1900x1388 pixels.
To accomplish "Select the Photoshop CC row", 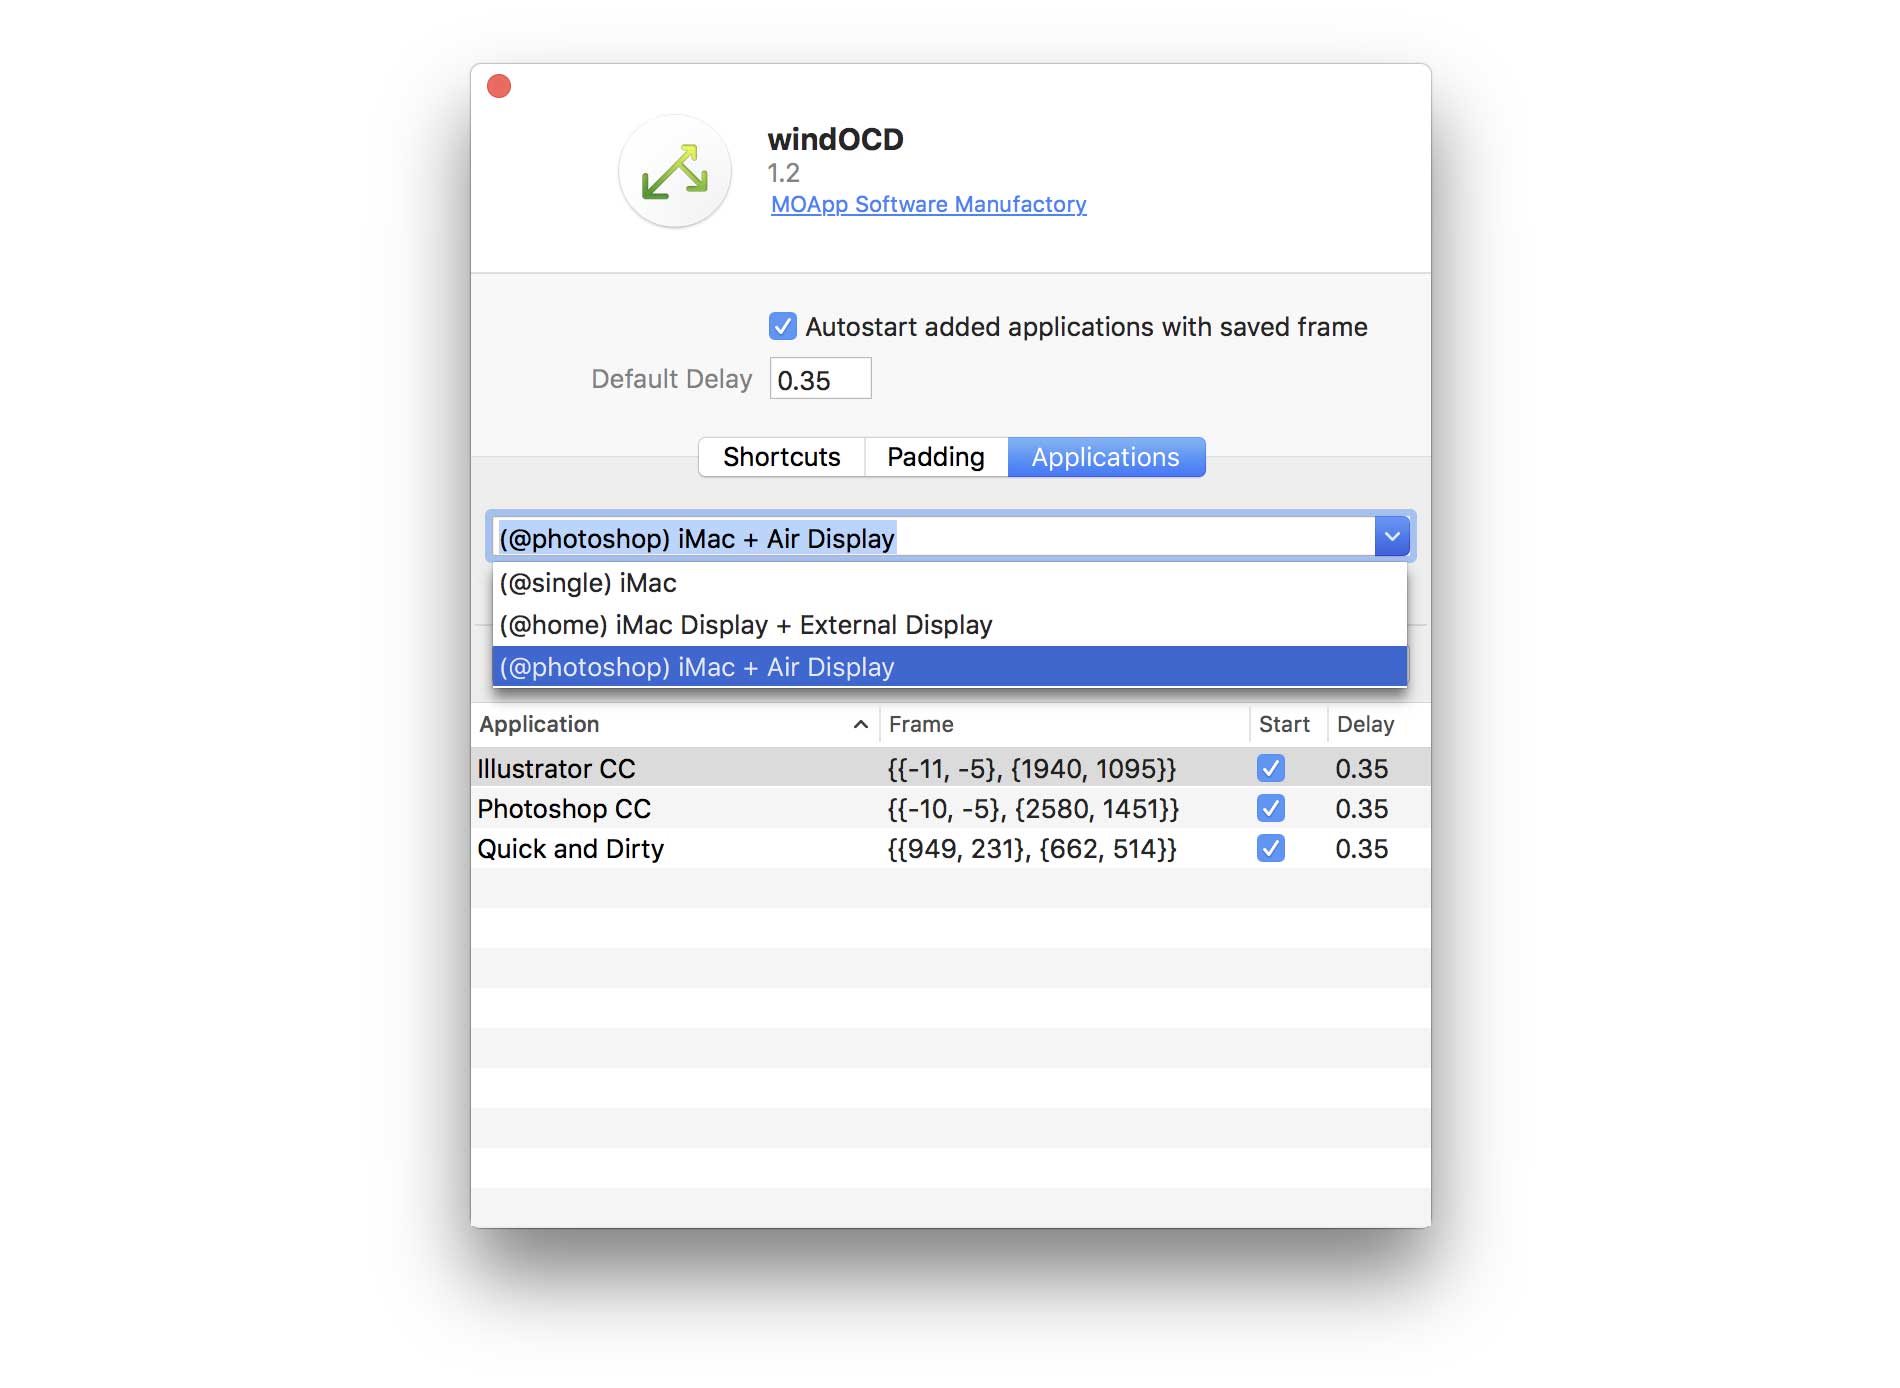I will click(x=950, y=808).
